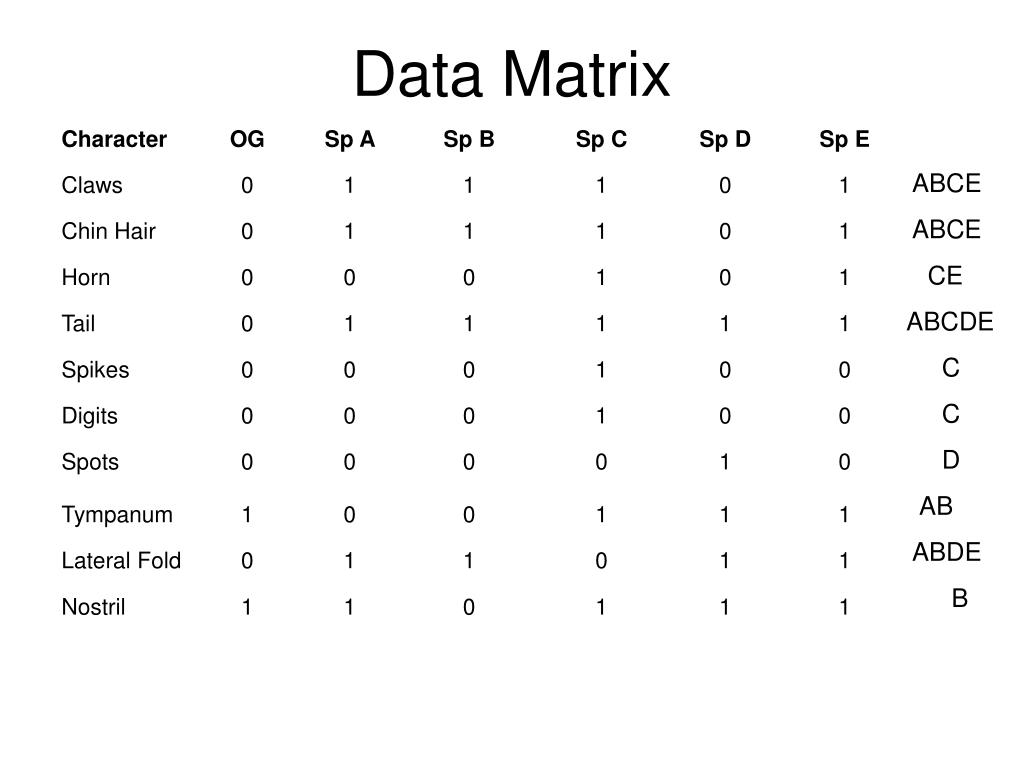Select the Tympanum row label
This screenshot has height=768, width=1024.
[x=117, y=515]
